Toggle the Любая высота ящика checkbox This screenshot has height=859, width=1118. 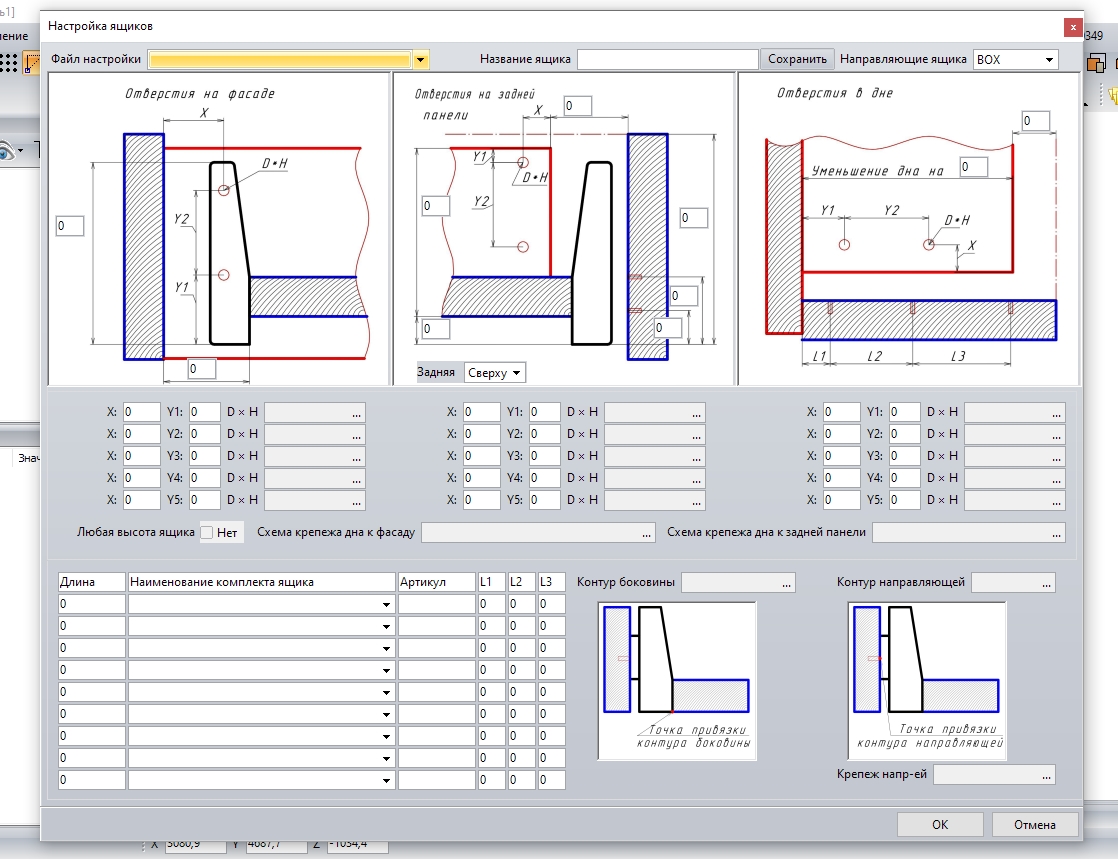(x=208, y=533)
